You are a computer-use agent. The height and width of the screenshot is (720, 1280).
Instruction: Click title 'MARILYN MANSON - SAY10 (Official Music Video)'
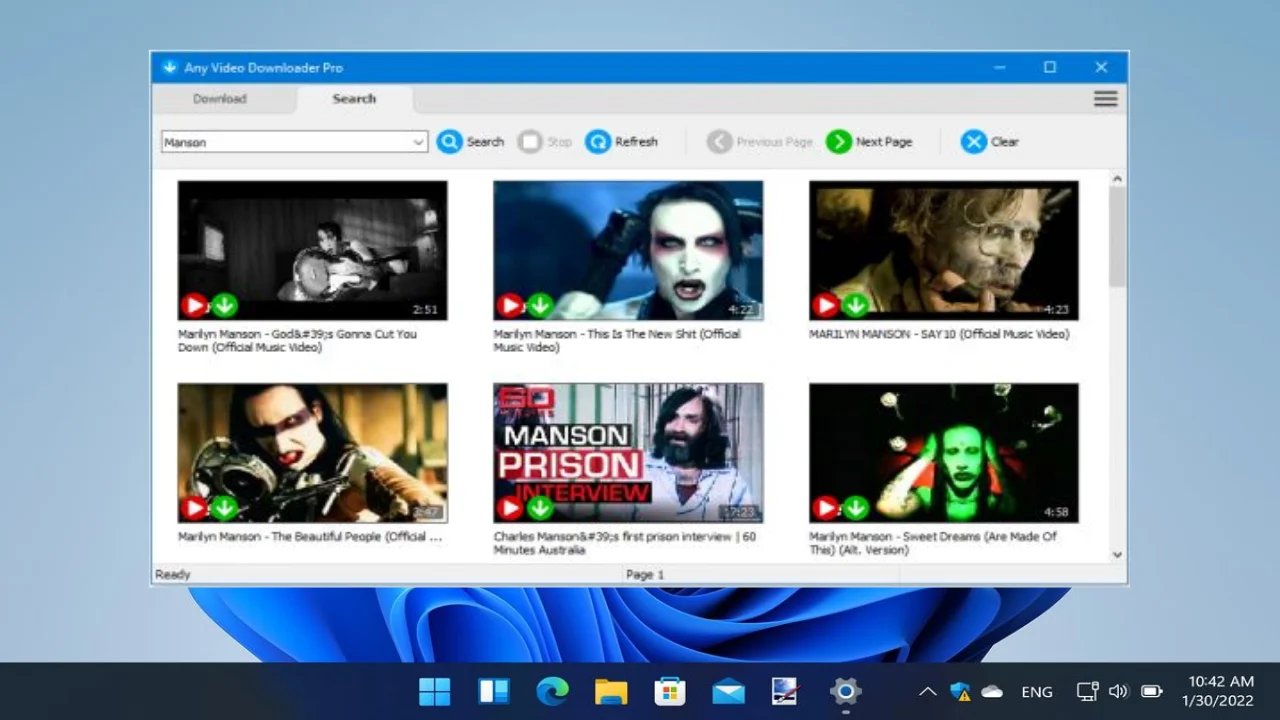click(x=939, y=334)
